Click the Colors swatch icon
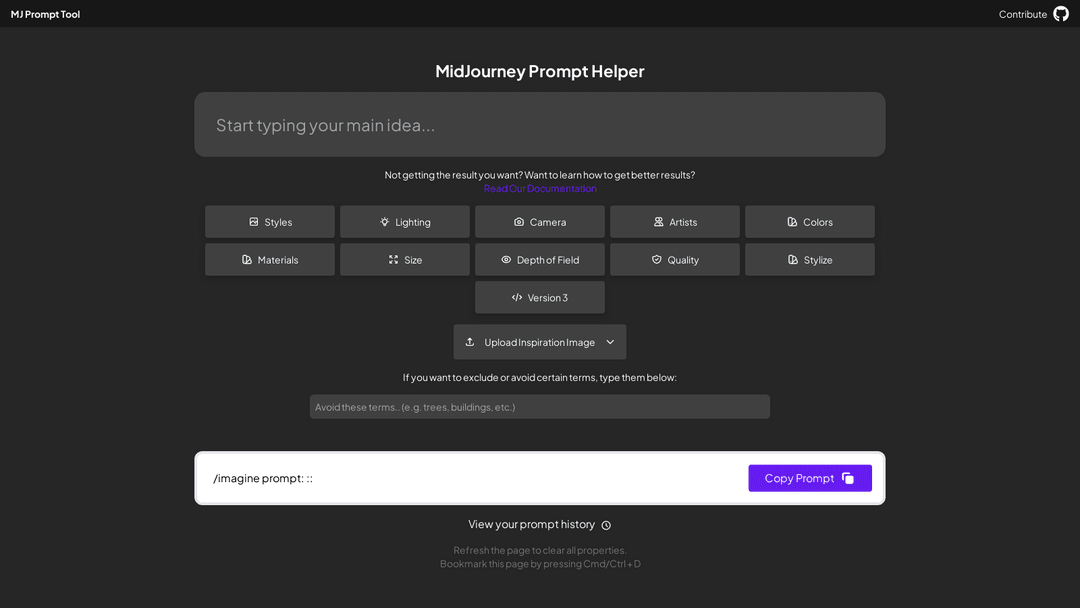This screenshot has width=1080, height=608. [792, 222]
